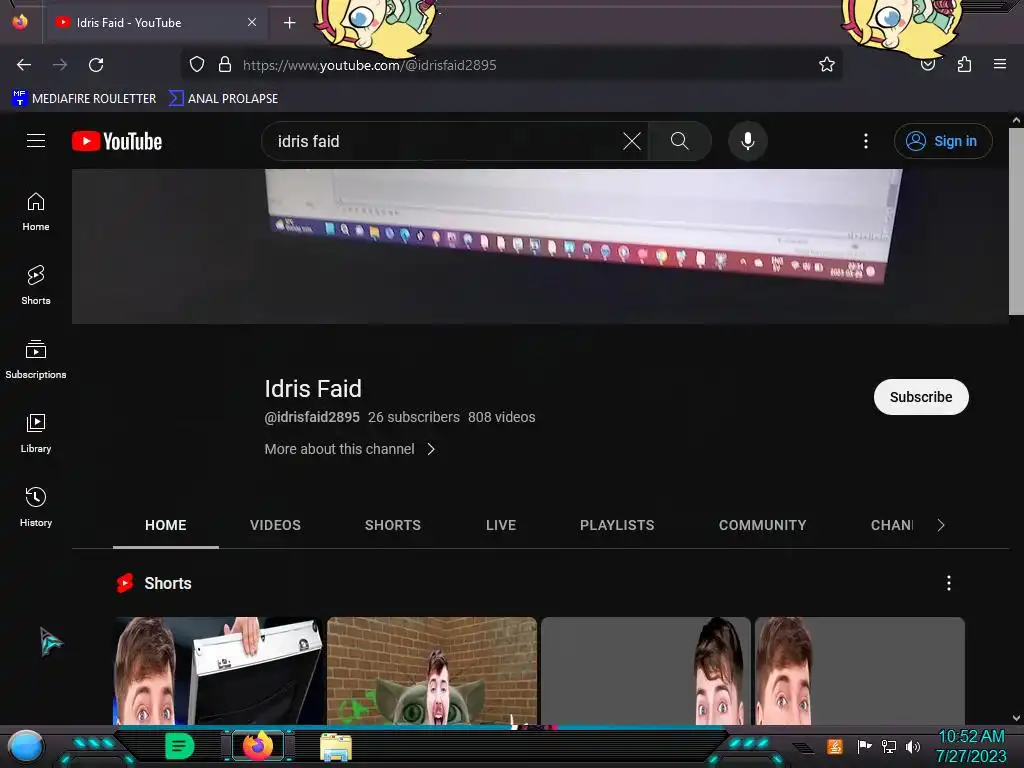Image resolution: width=1024 pixels, height=768 pixels.
Task: Open the Firefox extensions puzzle icon
Action: click(x=964, y=64)
